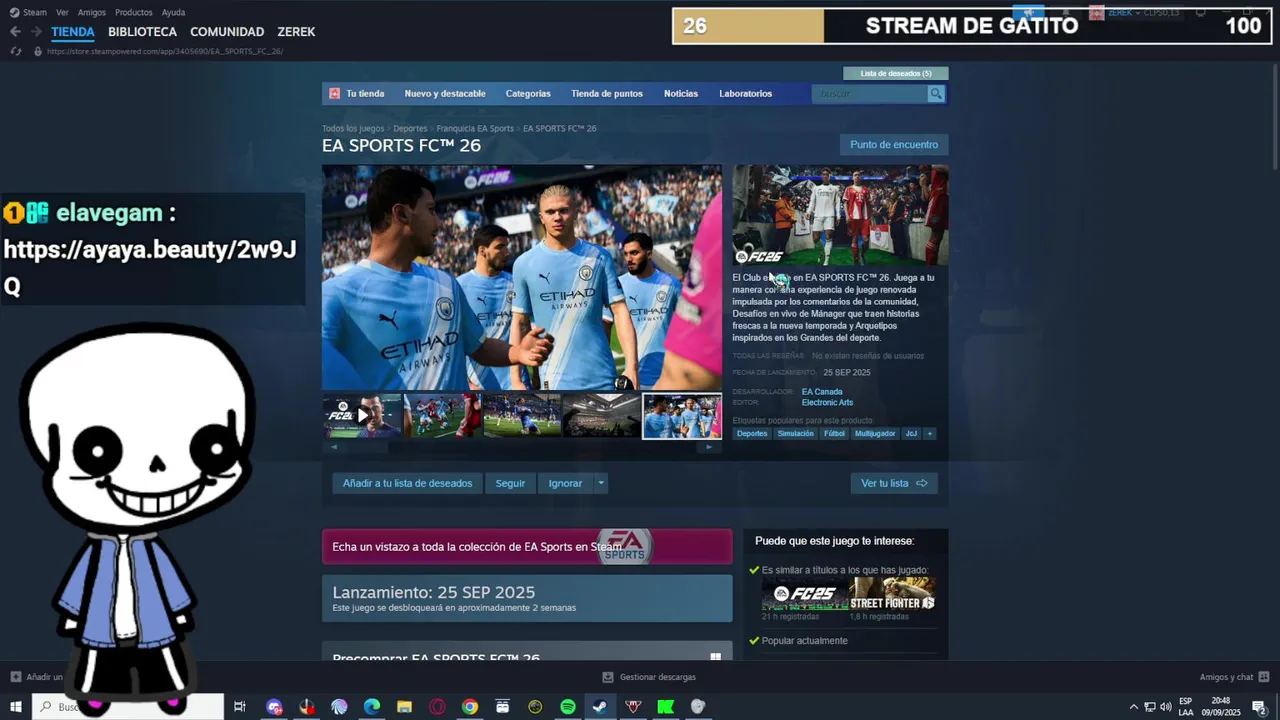
Task: Click the screenshot strip right arrow
Action: [x=709, y=447]
